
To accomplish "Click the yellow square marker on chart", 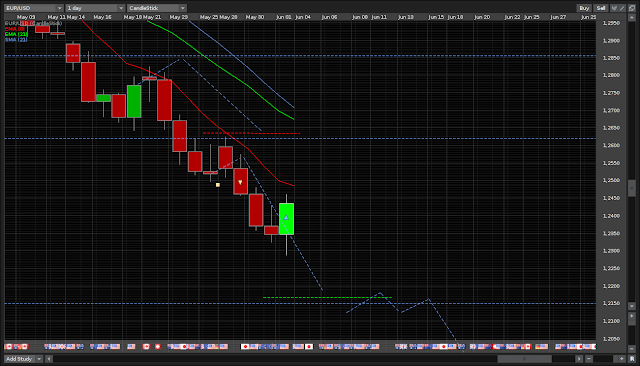I will (218, 185).
